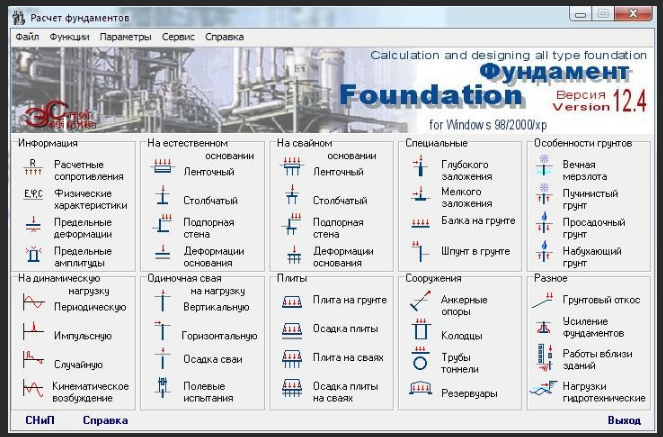
Task: Click Столбчатый icon under На свайном основании
Action: point(292,195)
